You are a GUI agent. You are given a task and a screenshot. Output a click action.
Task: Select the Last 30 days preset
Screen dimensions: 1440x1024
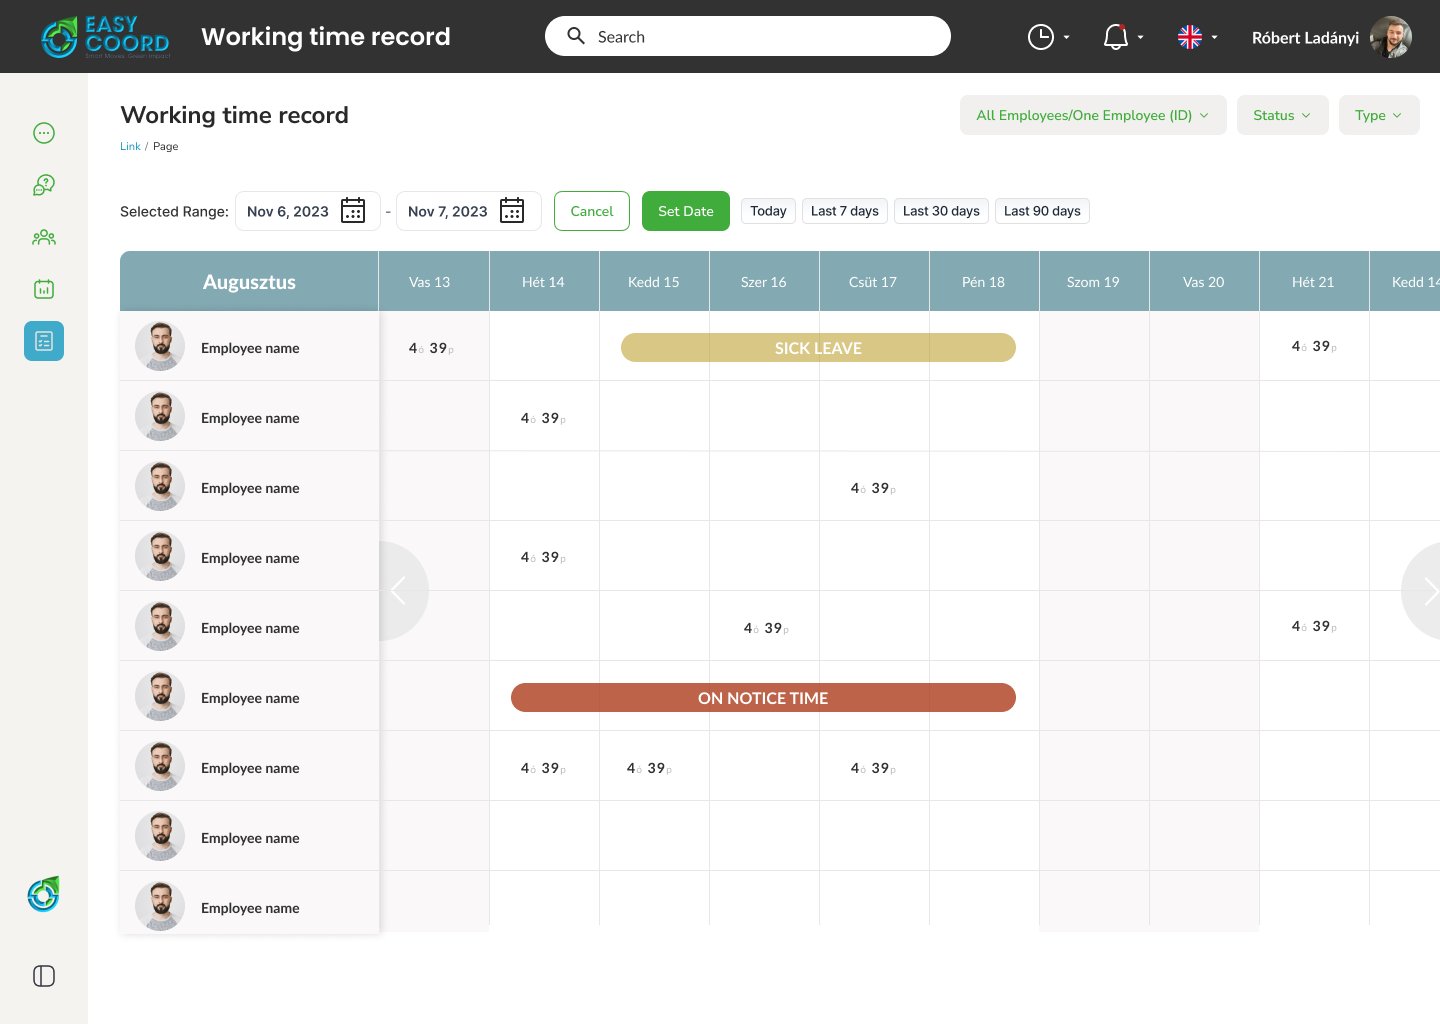click(x=940, y=211)
